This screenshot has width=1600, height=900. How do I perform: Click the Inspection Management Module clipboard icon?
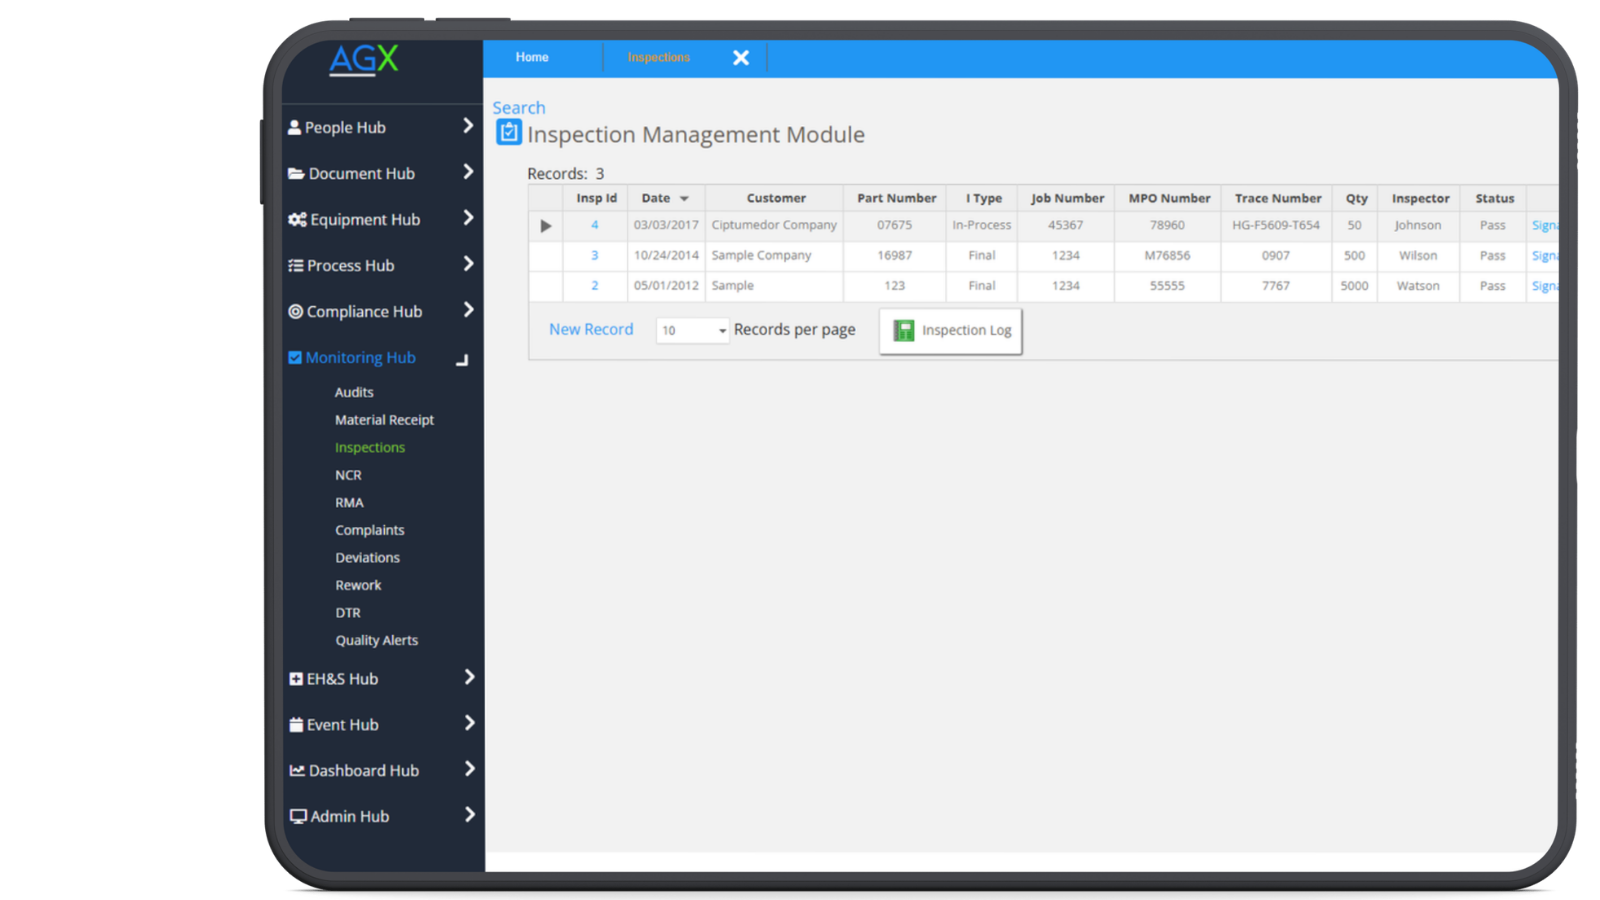coord(509,132)
